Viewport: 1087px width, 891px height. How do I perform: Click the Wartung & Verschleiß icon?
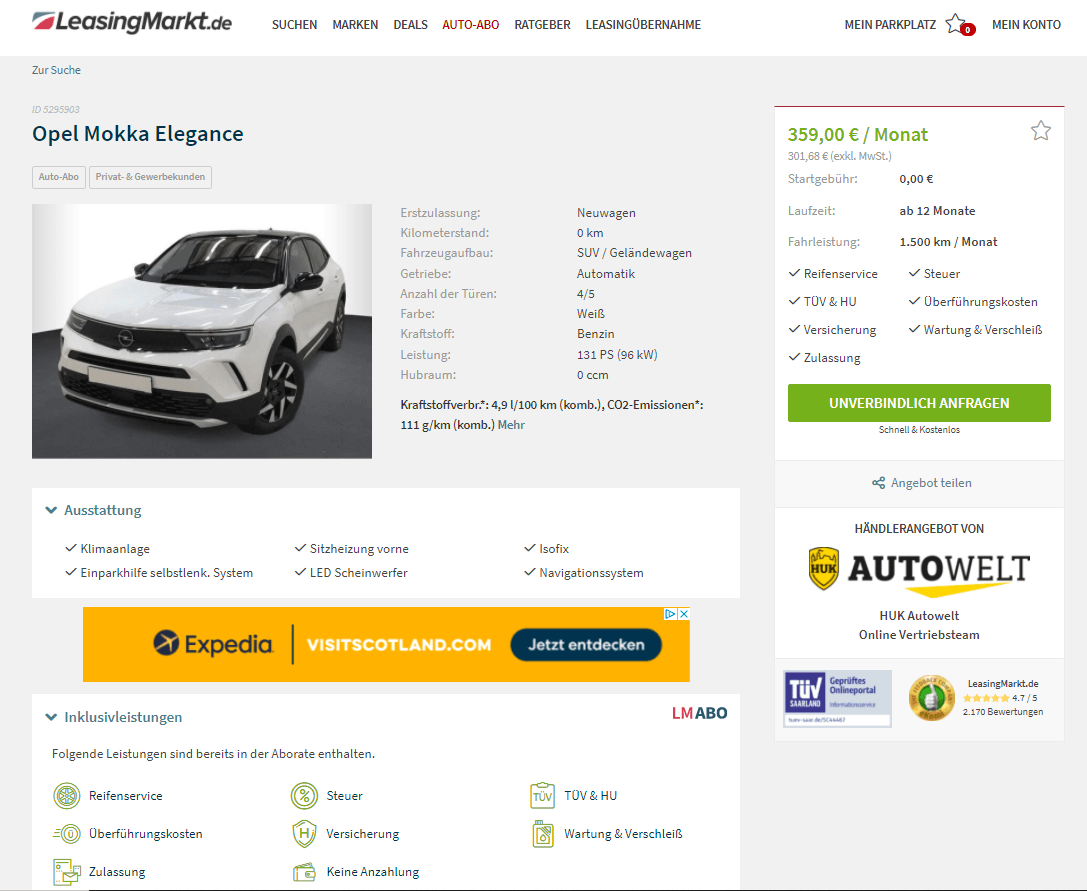(x=543, y=833)
